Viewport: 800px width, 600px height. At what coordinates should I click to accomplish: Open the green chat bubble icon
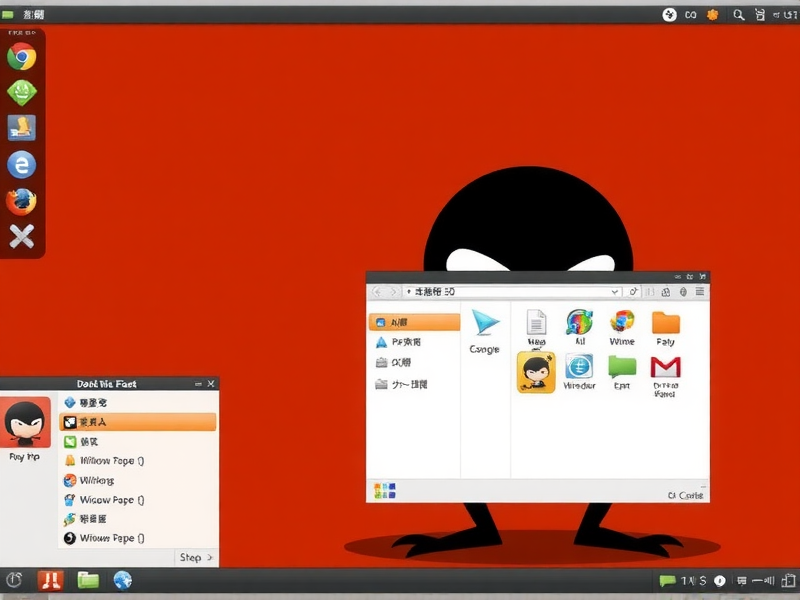point(622,367)
